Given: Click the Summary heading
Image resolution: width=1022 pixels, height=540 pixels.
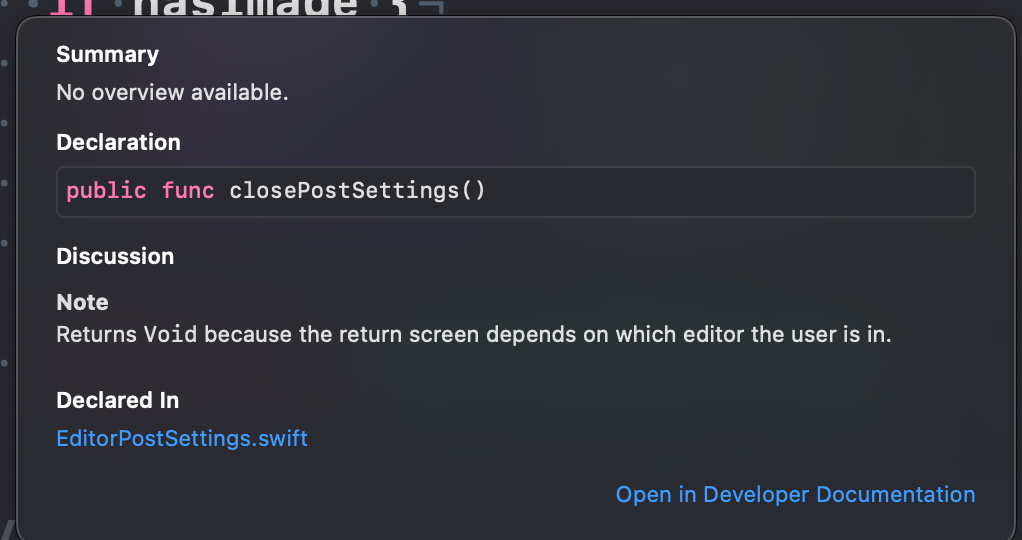Looking at the screenshot, I should [107, 54].
